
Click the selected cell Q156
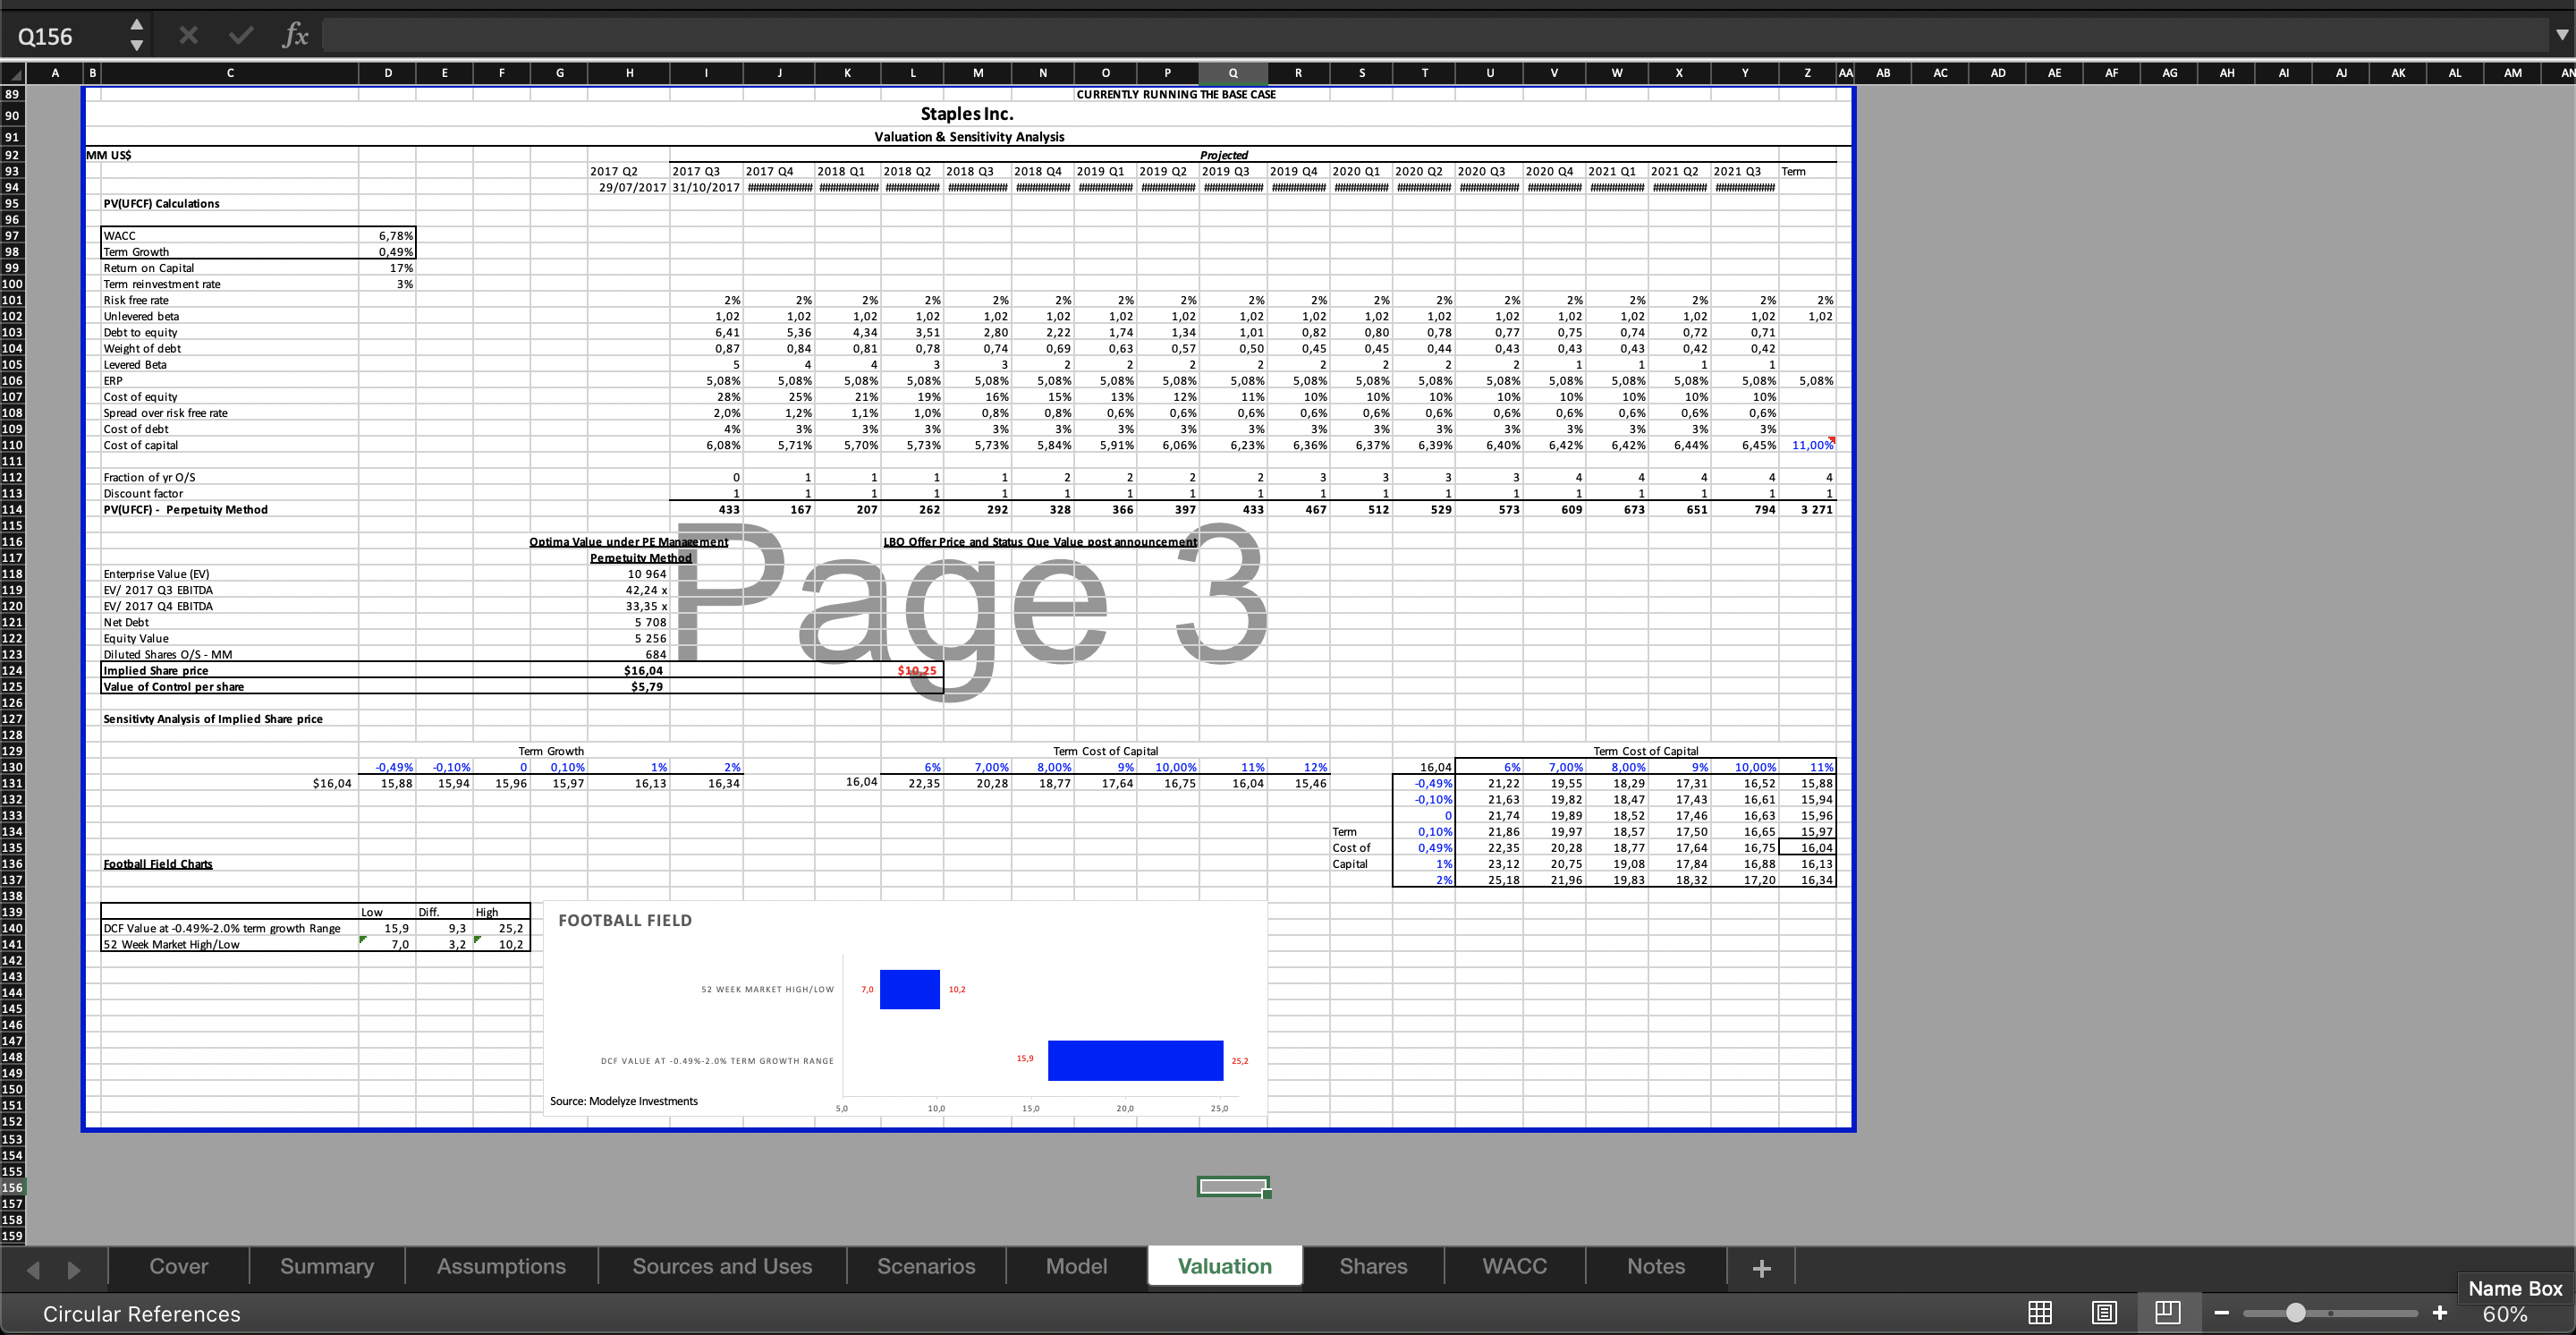(x=1233, y=1187)
